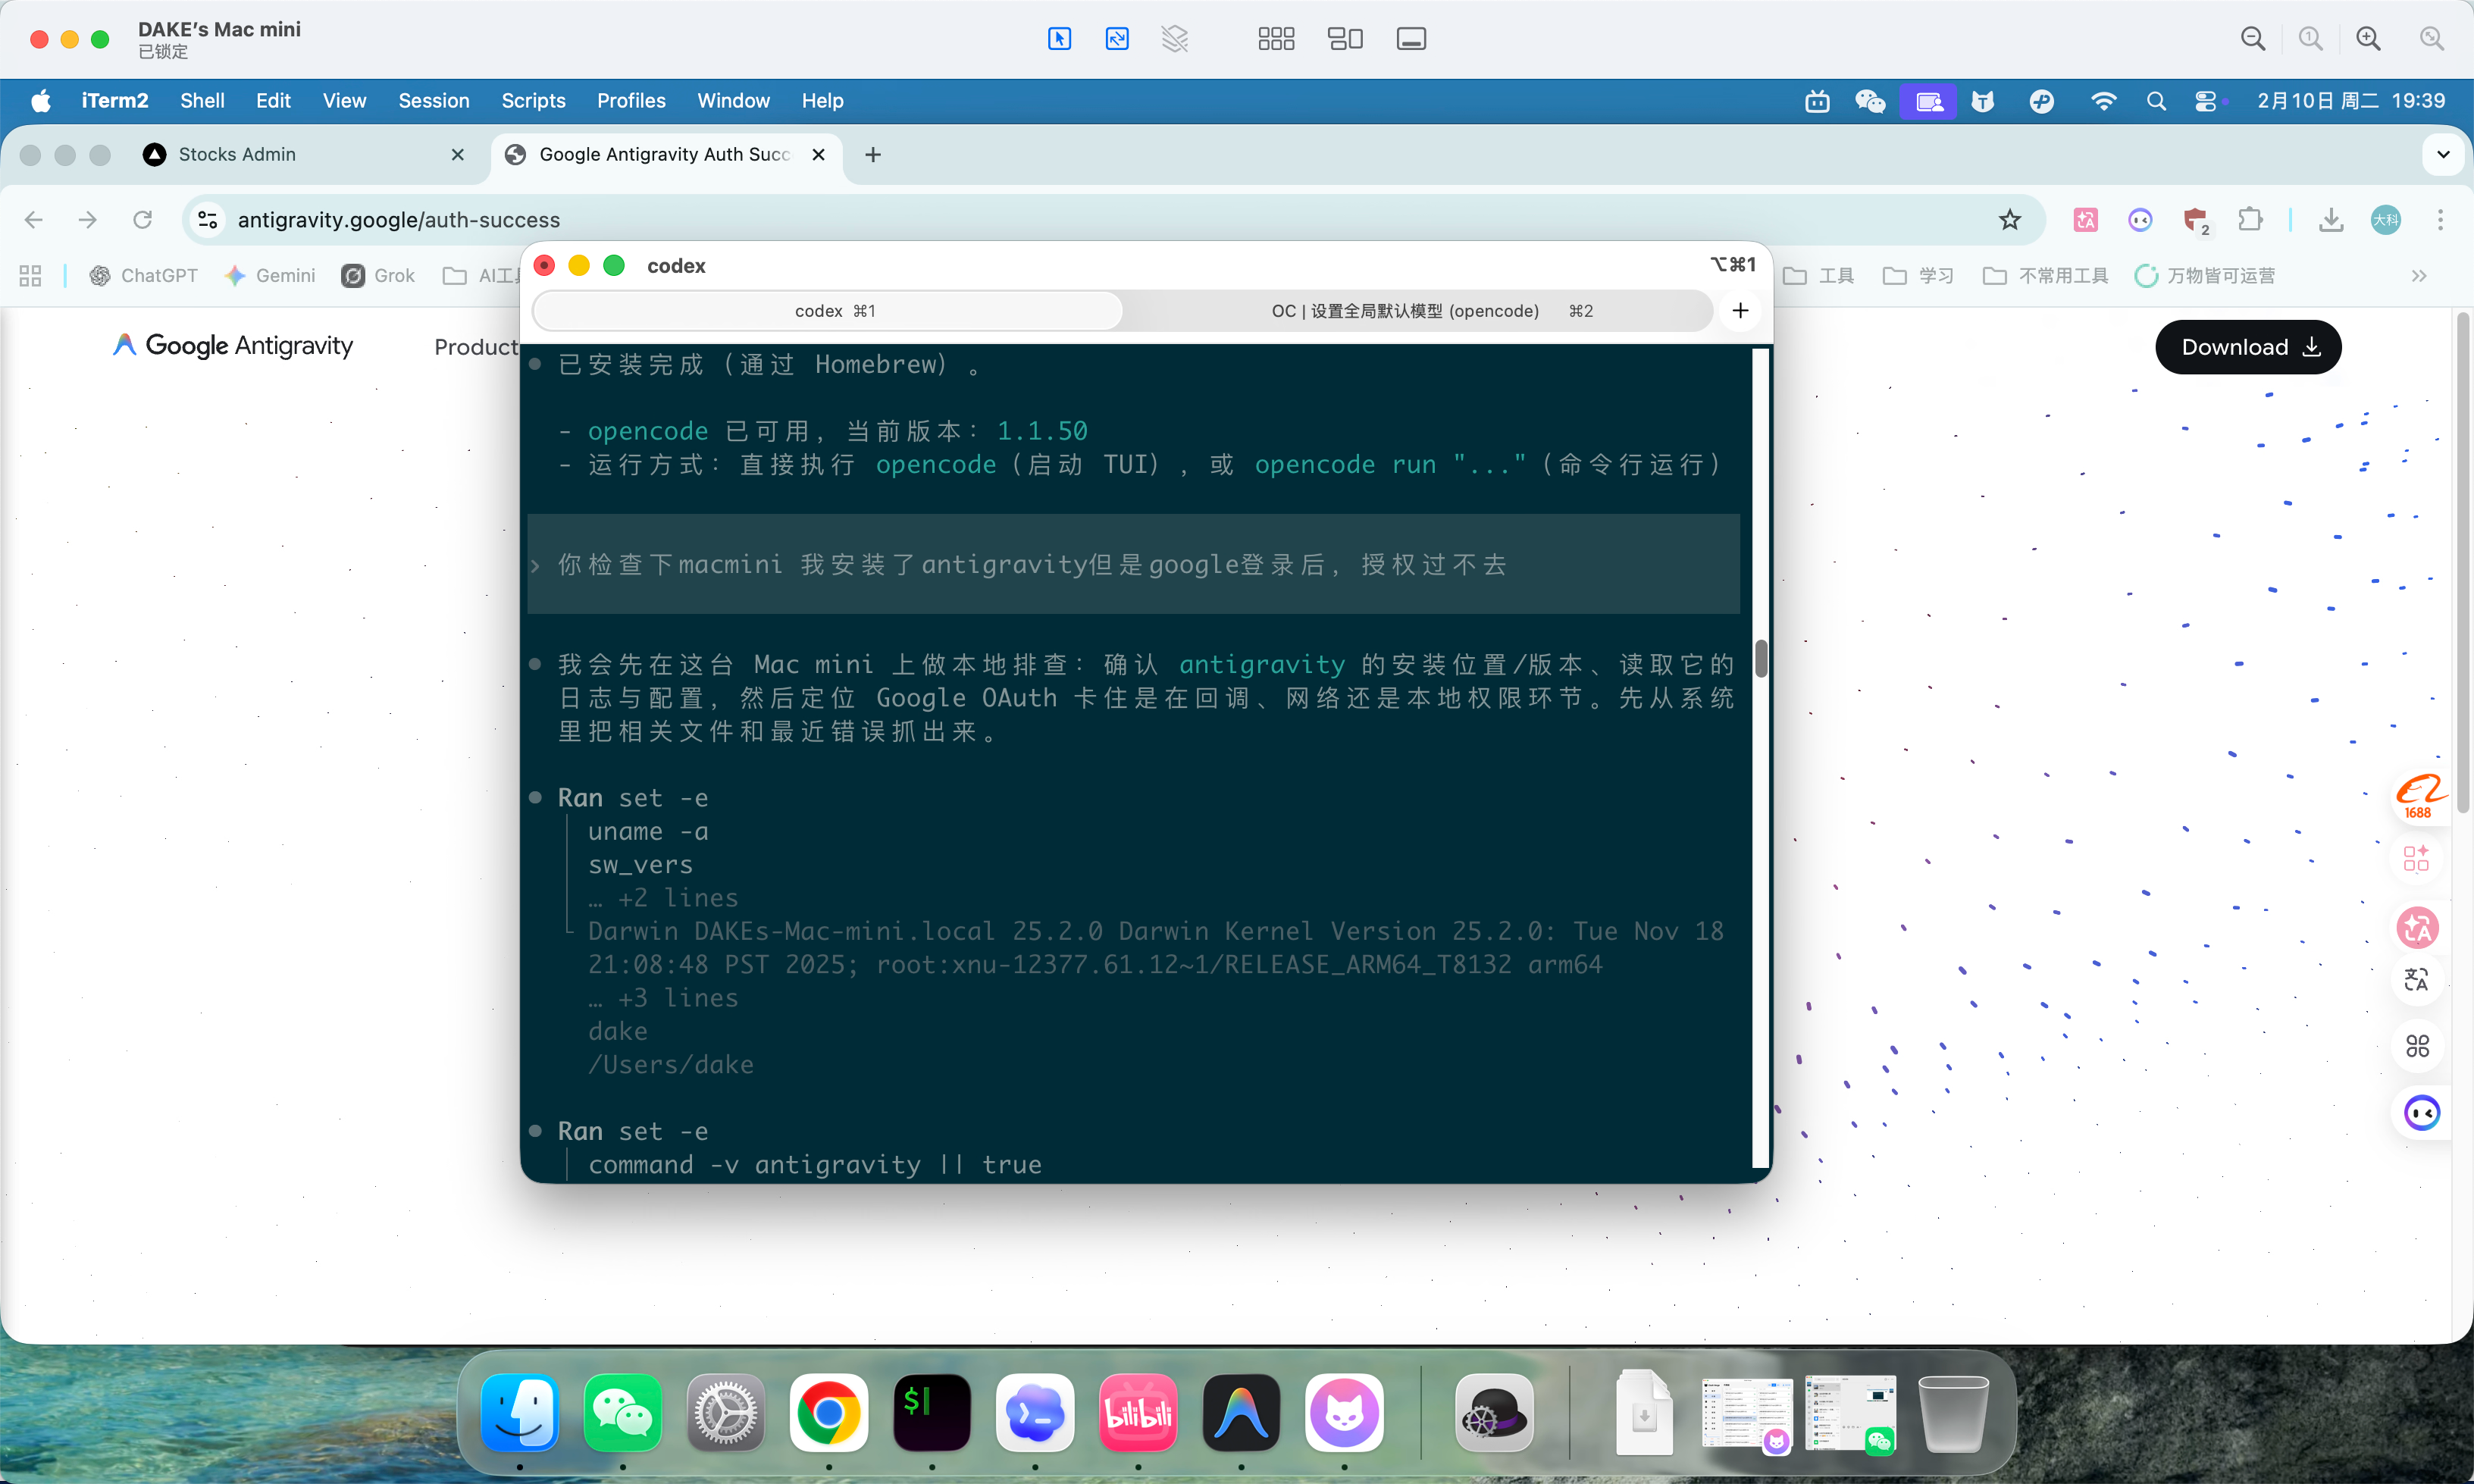Open the Chrome extensions puzzle icon
Image resolution: width=2474 pixels, height=1484 pixels.
[2250, 220]
